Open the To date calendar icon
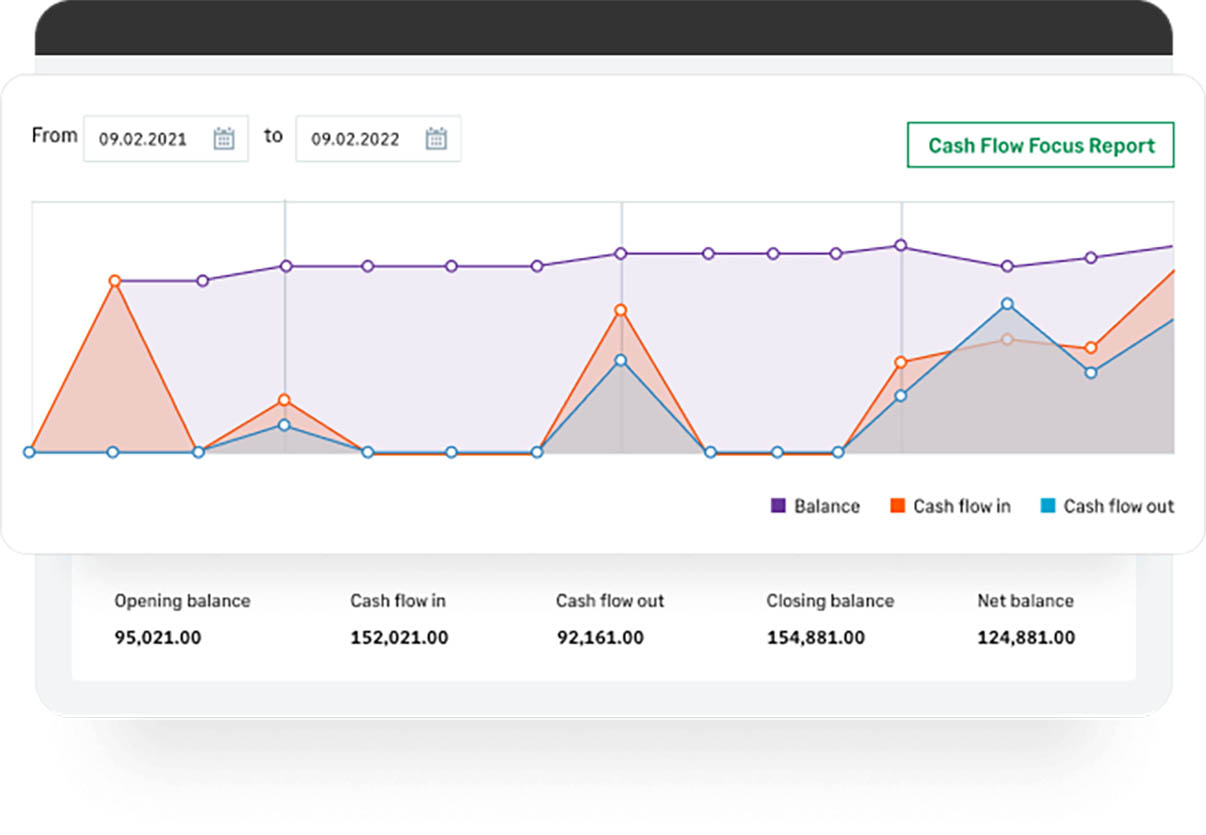1206x835 pixels. point(436,139)
